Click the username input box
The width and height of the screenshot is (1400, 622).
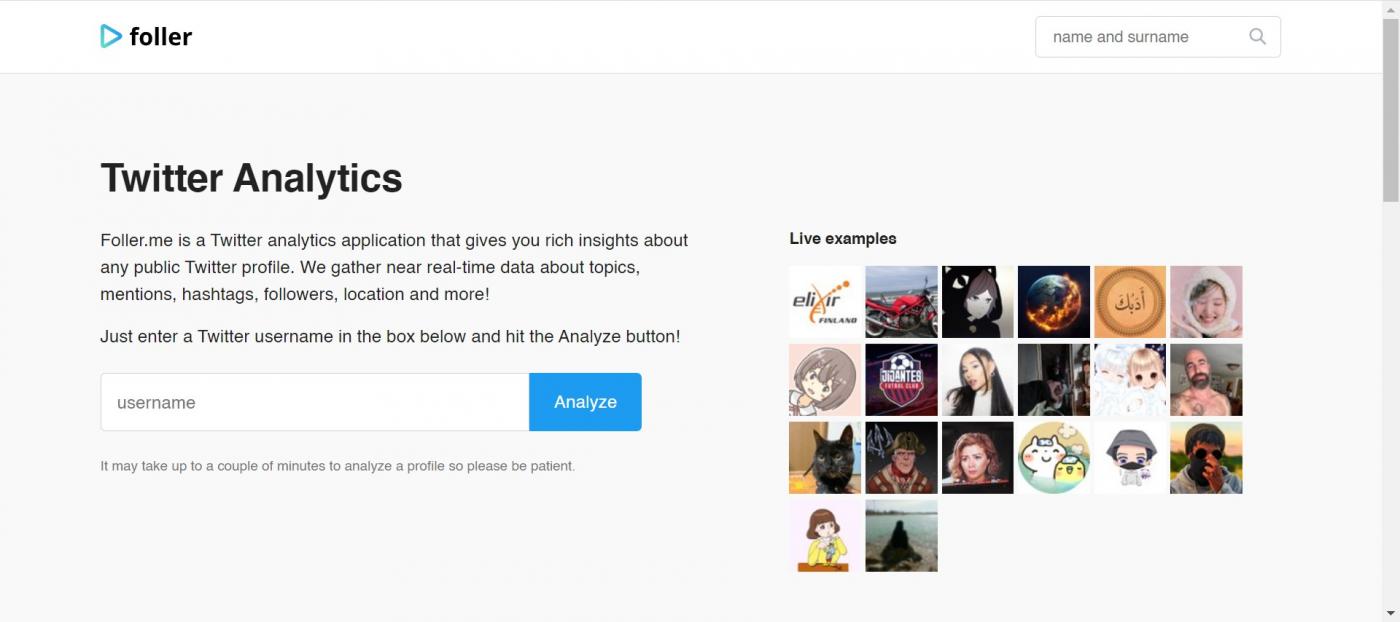point(315,402)
